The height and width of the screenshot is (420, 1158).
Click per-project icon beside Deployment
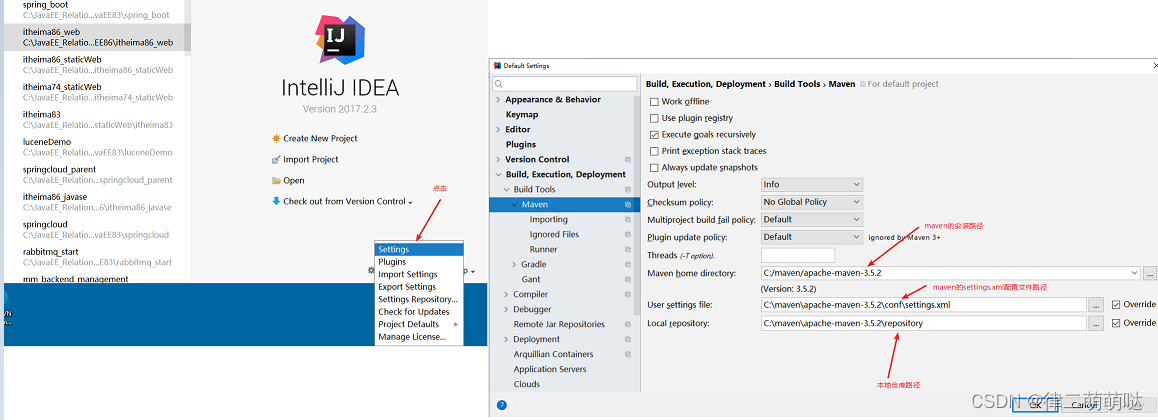point(628,340)
